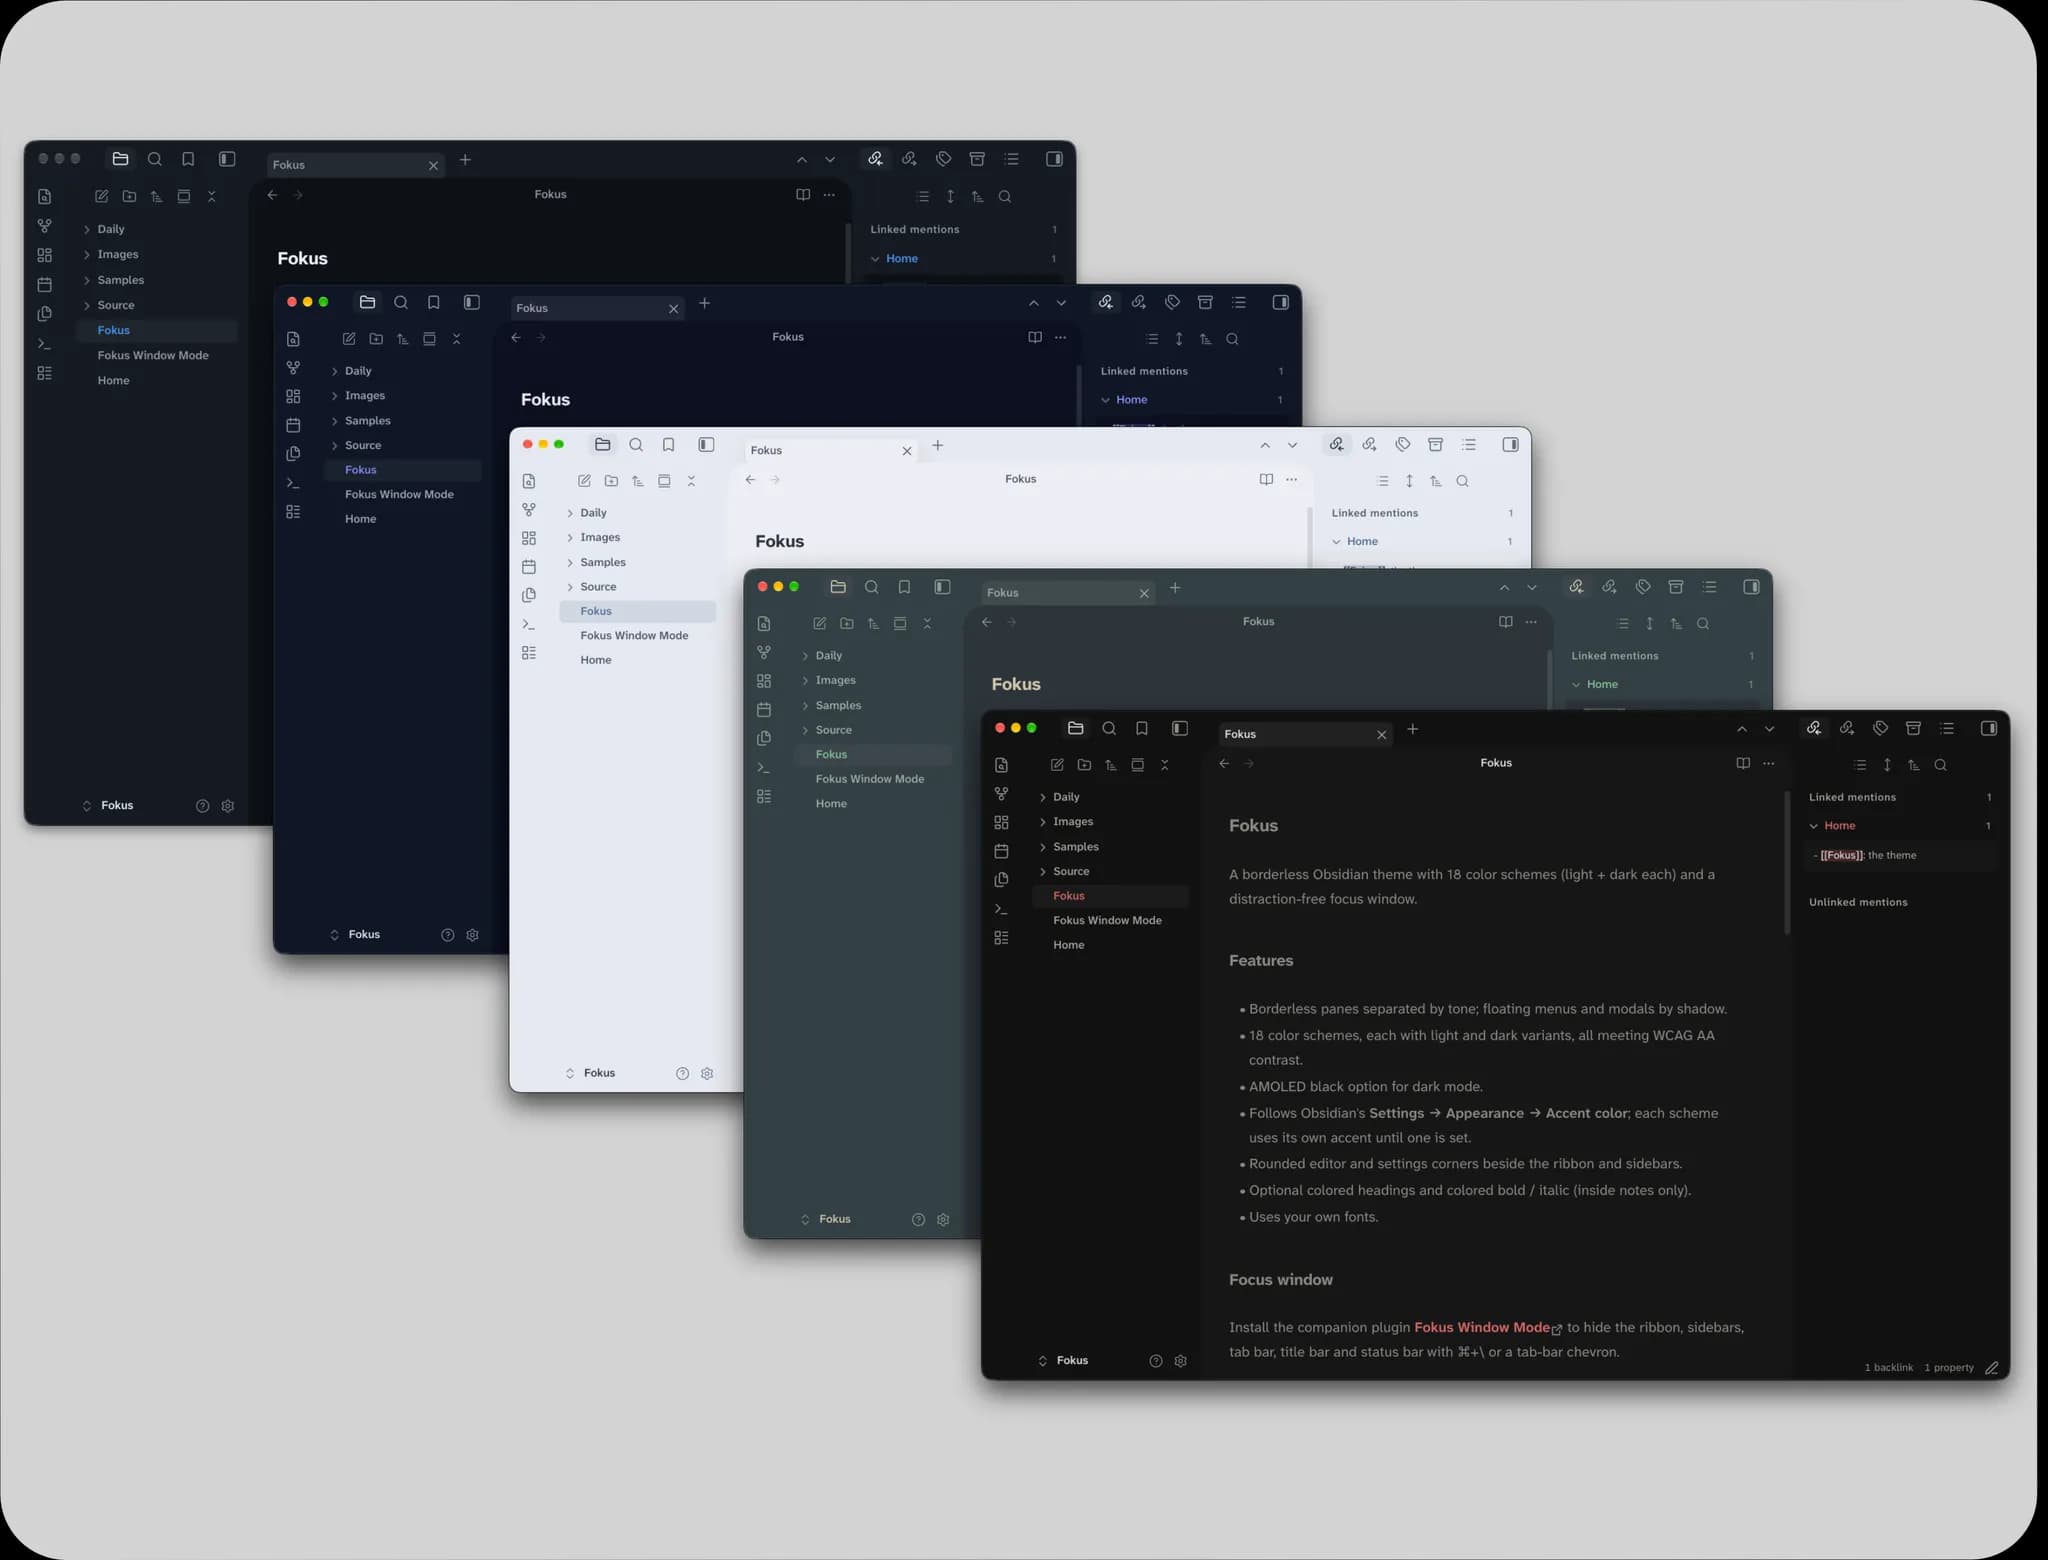This screenshot has width=2048, height=1560.
Task: Open graph view in the leftmost window ribbon
Action: tap(44, 226)
